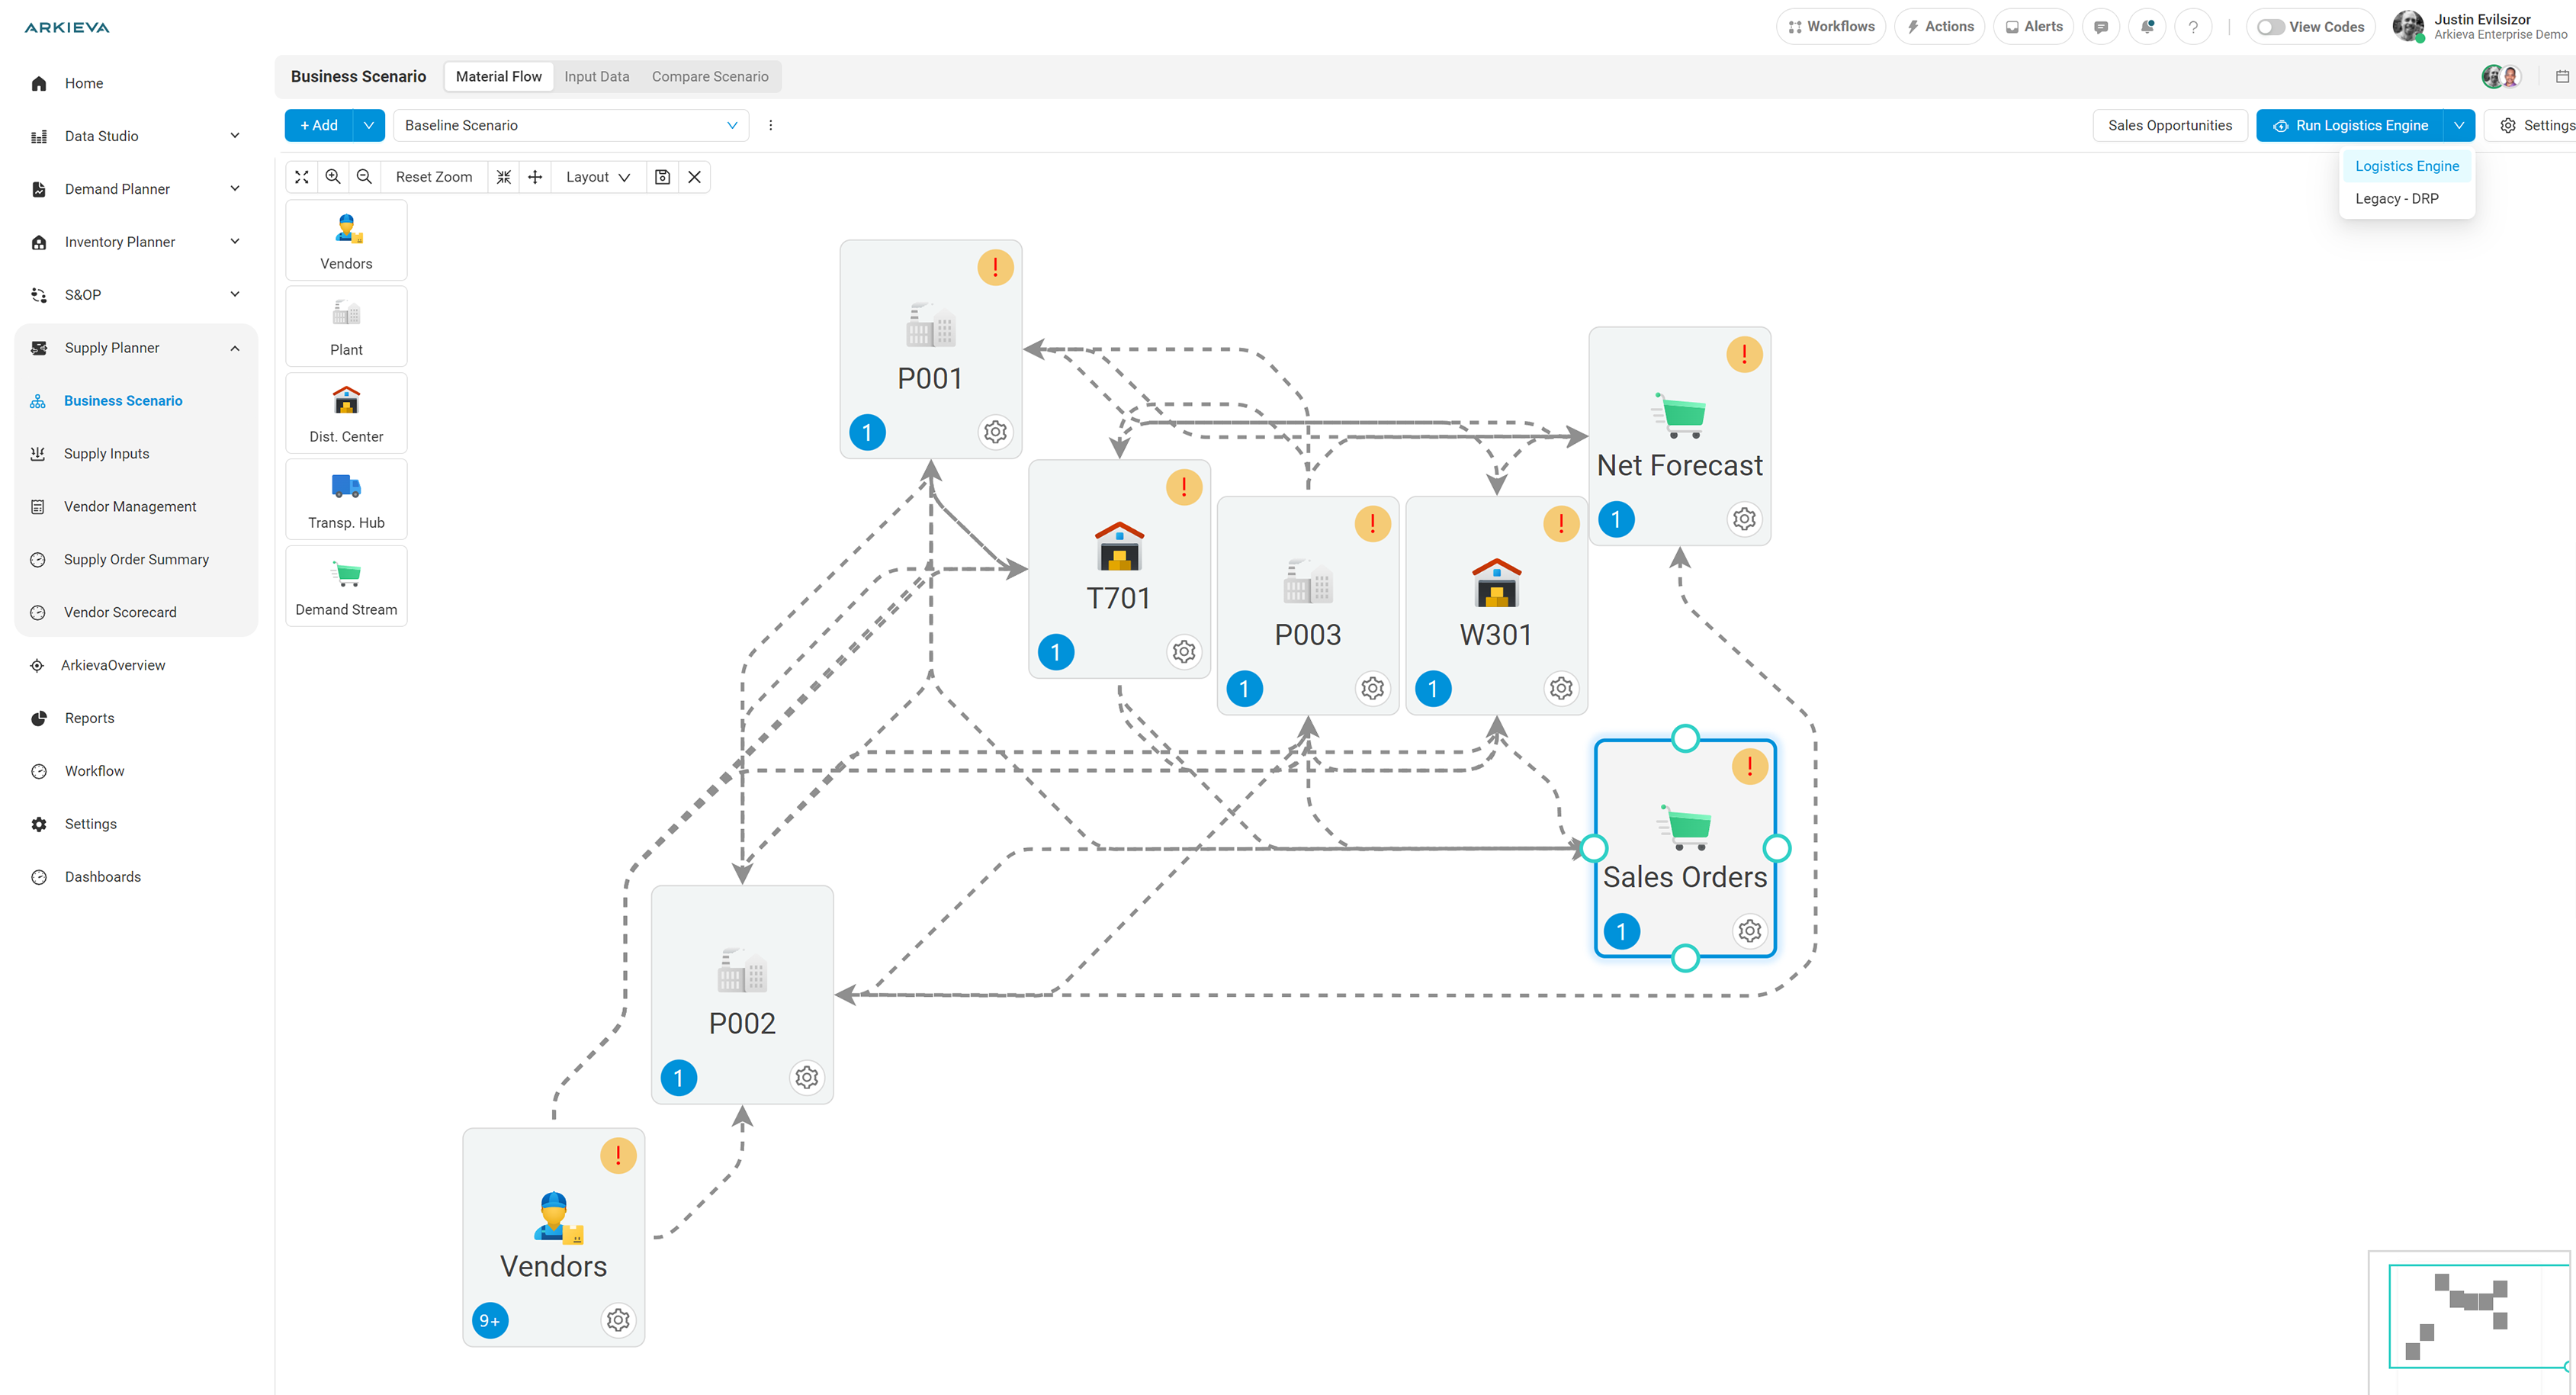The width and height of the screenshot is (2576, 1395).
Task: Select the Transp. Hub palette item
Action: coord(346,499)
